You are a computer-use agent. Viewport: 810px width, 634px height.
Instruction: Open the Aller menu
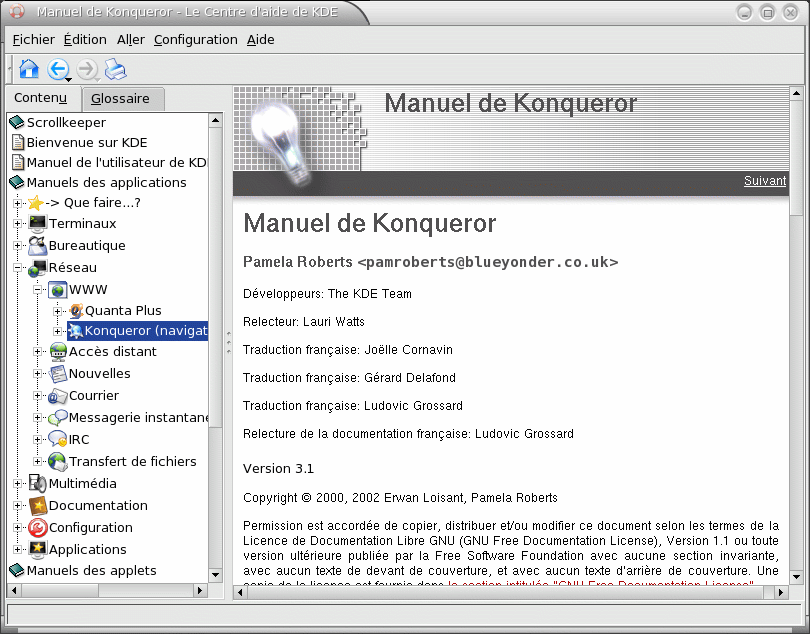coord(131,40)
